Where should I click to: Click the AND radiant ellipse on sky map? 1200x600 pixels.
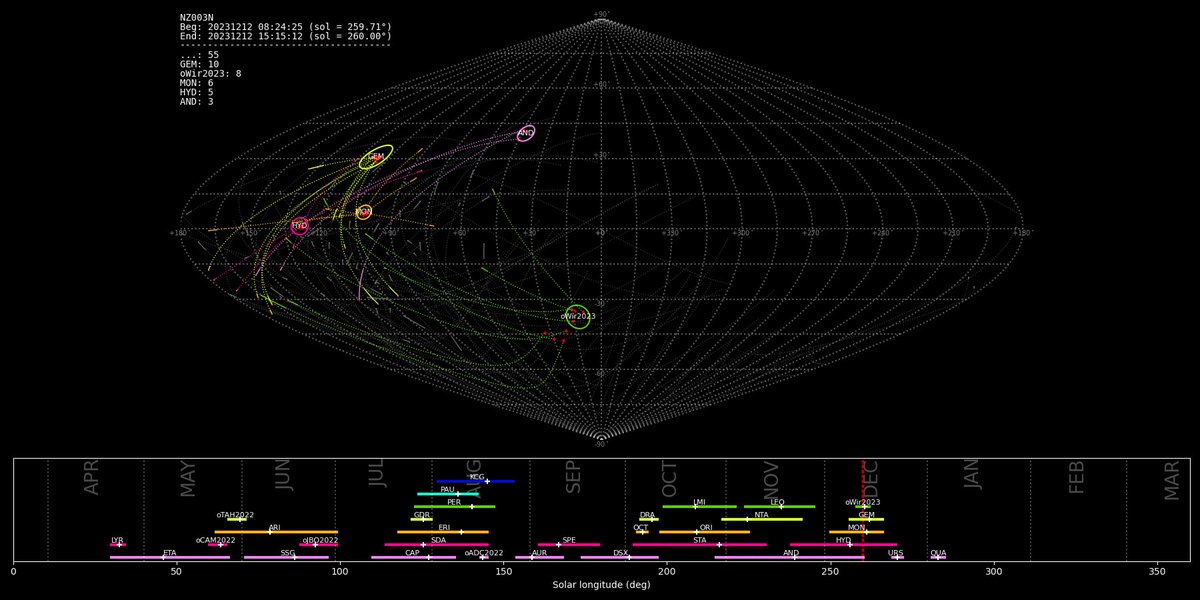pos(526,133)
